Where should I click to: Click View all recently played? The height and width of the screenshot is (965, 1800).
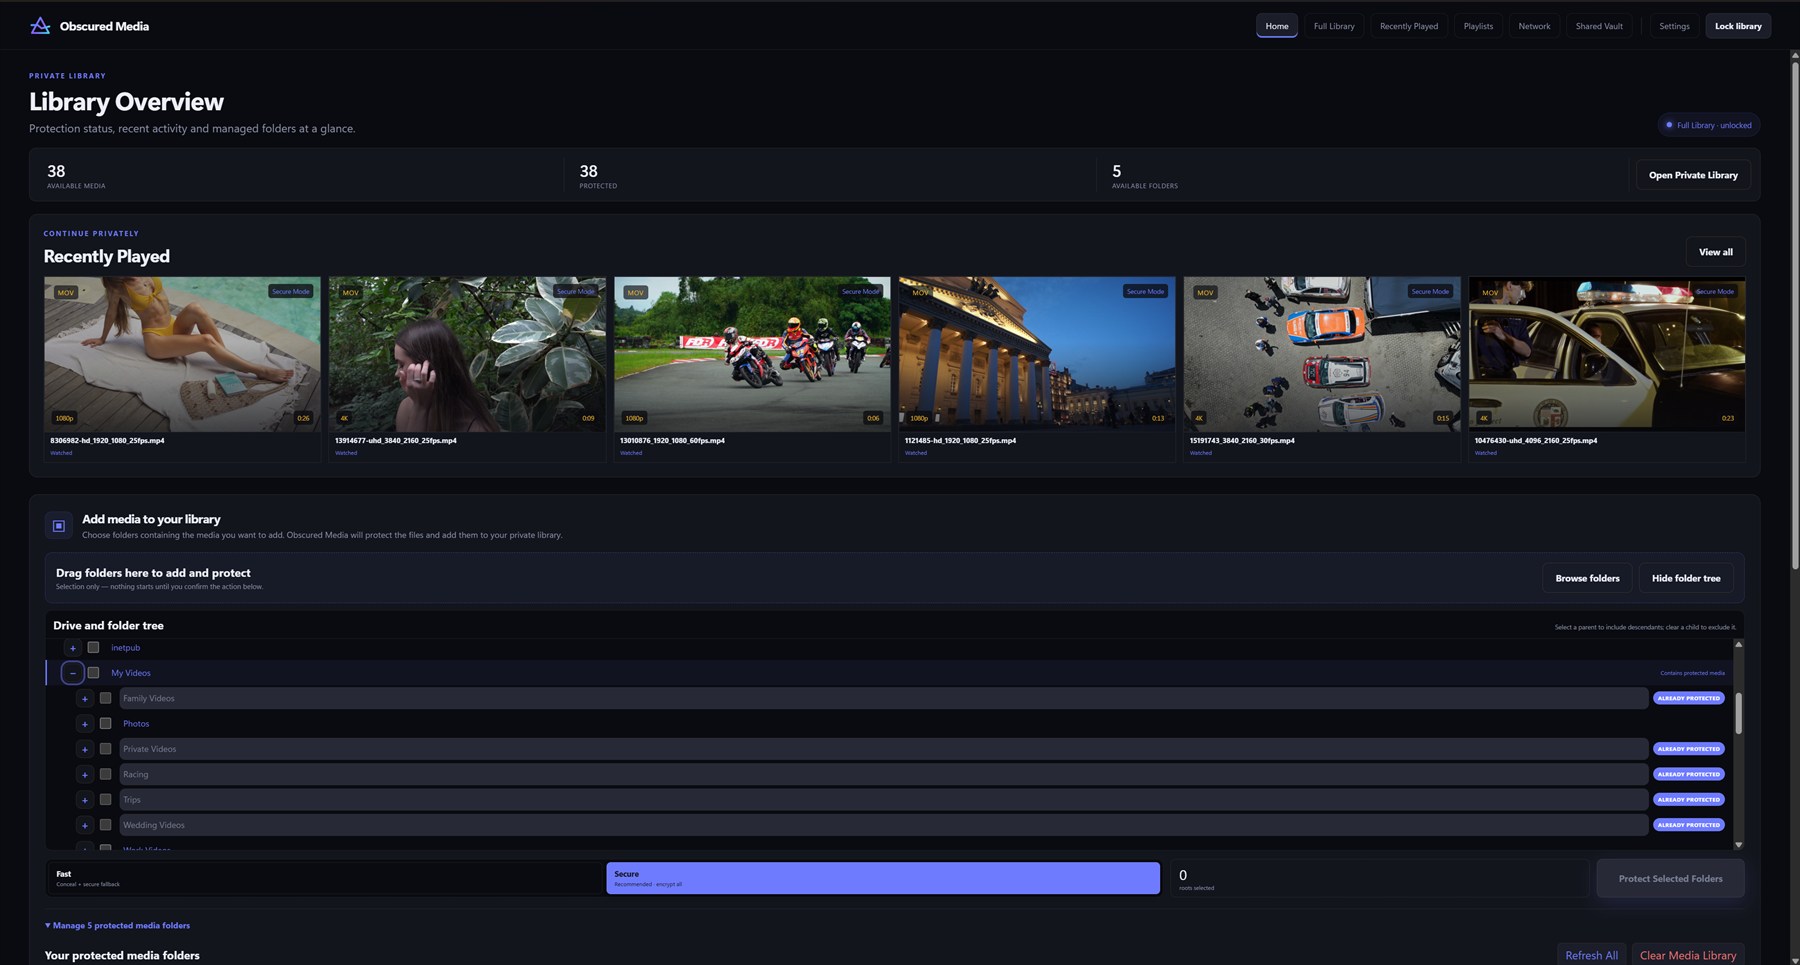tap(1715, 252)
